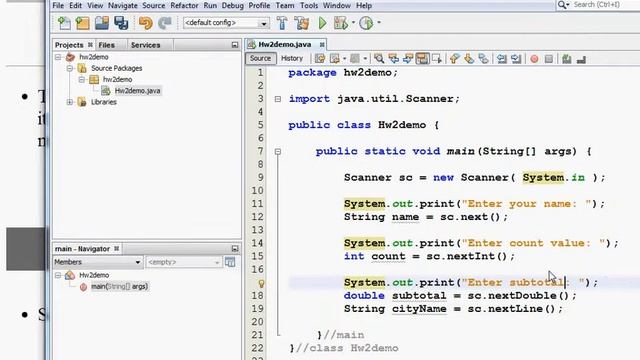Collapse the main method fold on line 7
Viewport: 640px width, 360px height.
click(x=278, y=151)
